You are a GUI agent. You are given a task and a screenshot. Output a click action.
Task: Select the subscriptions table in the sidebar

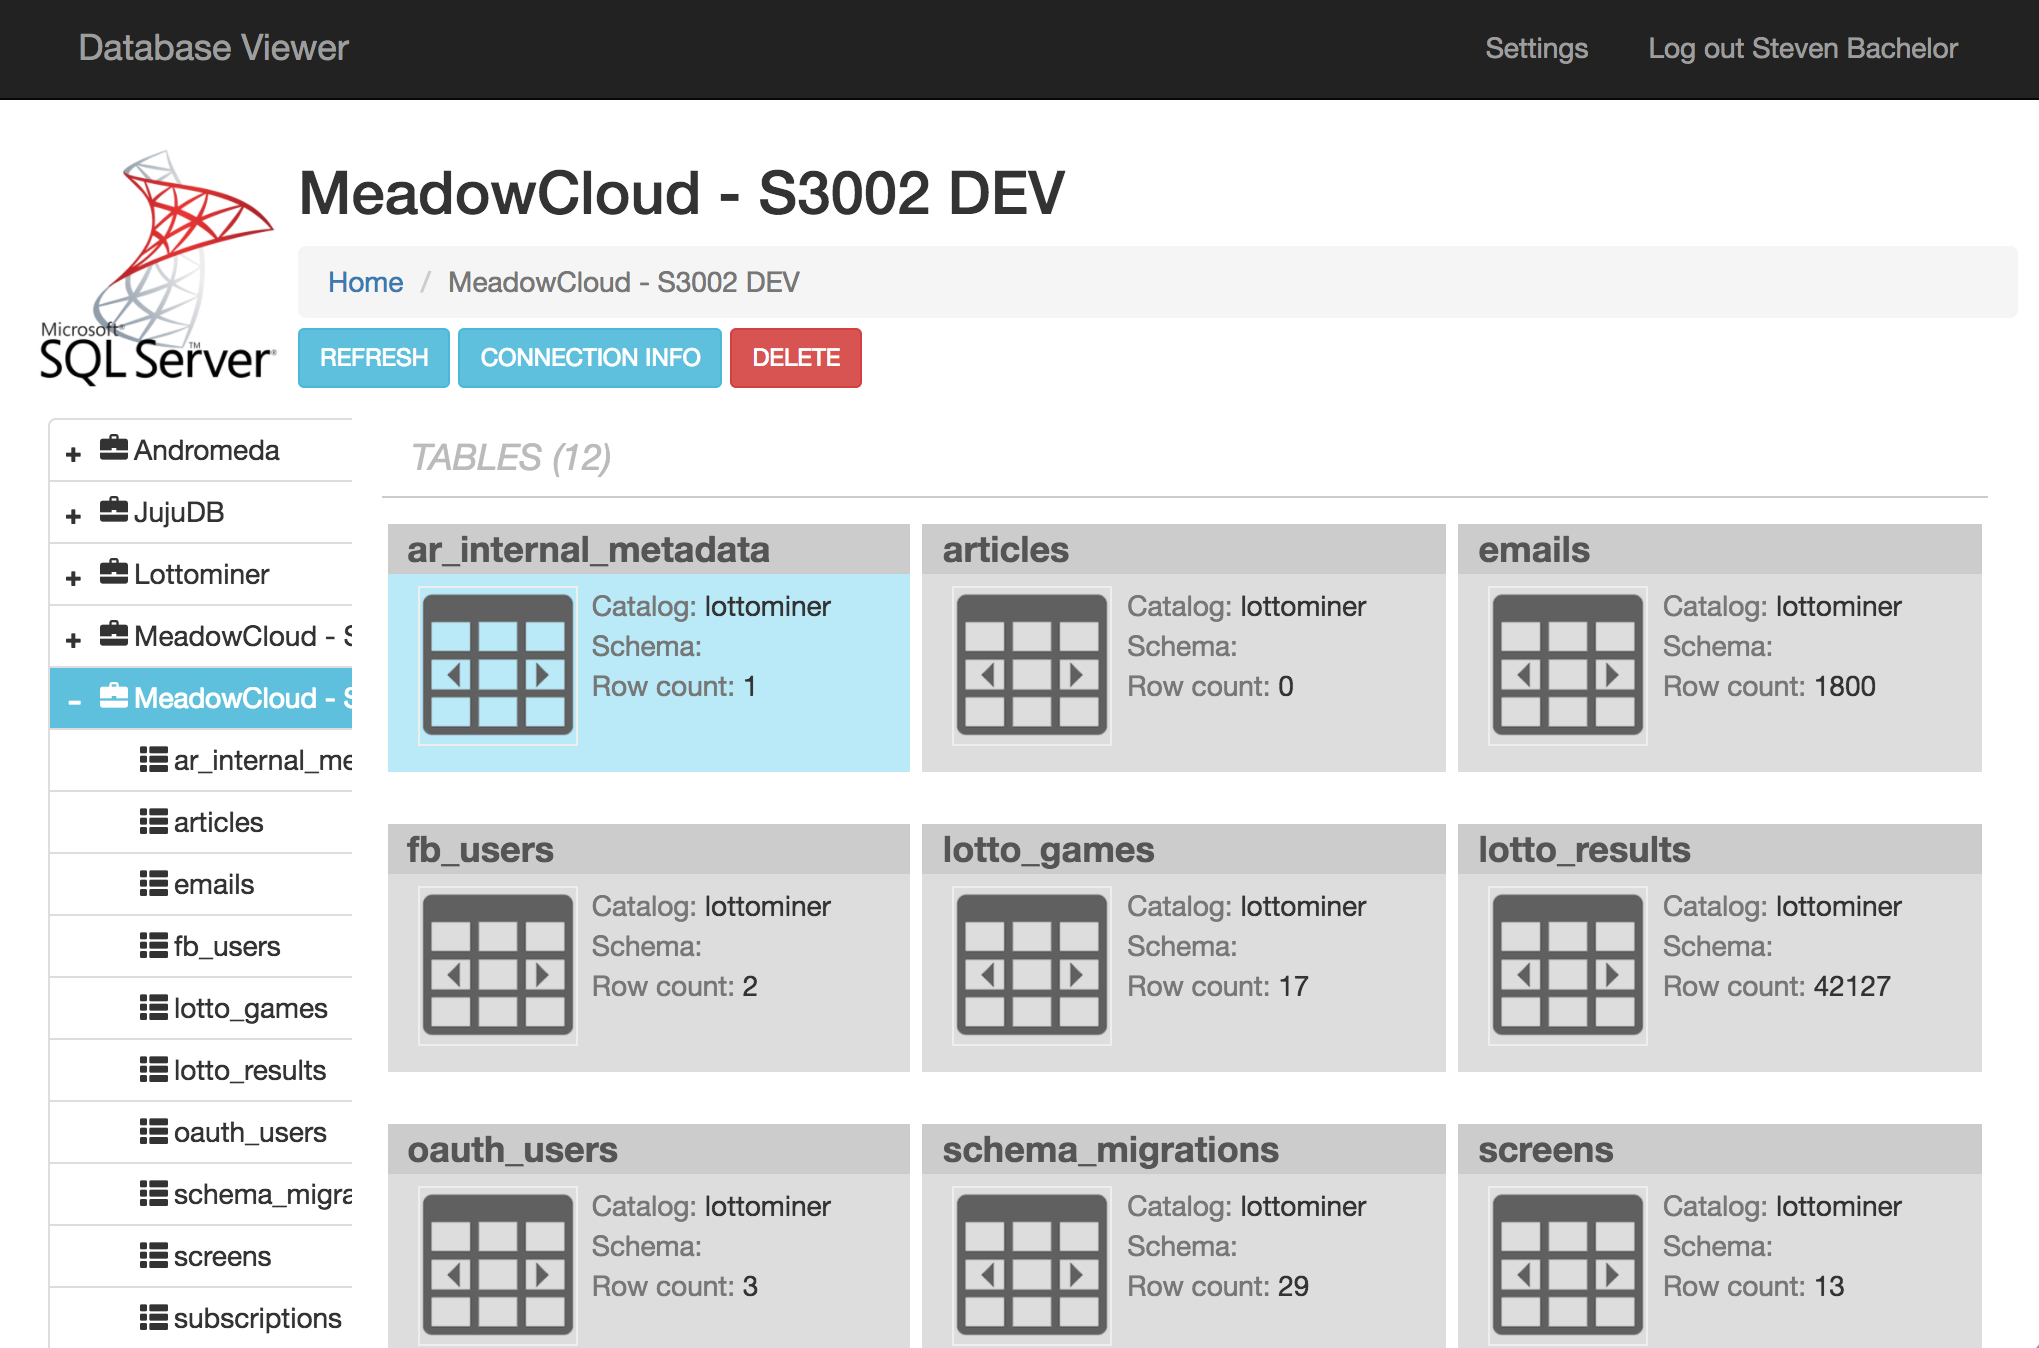(x=257, y=1318)
